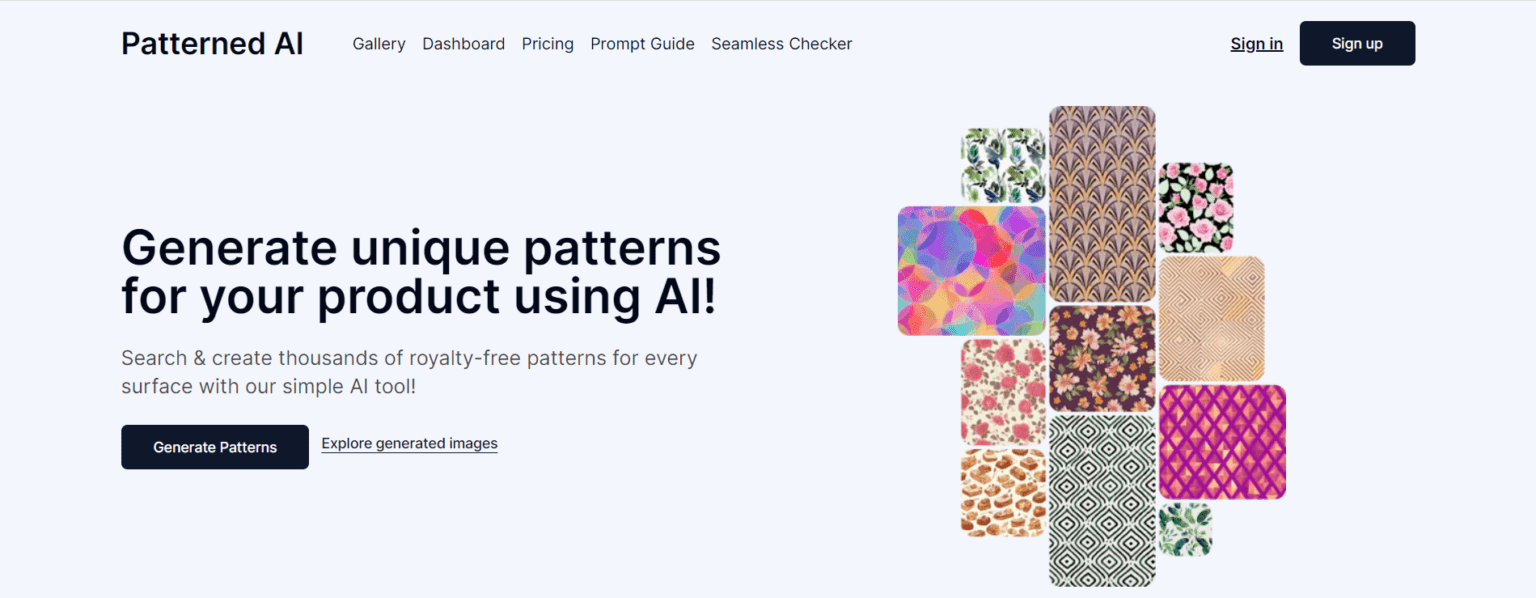This screenshot has height=598, width=1536.
Task: Launch the Seamless Checker tool
Action: click(781, 43)
